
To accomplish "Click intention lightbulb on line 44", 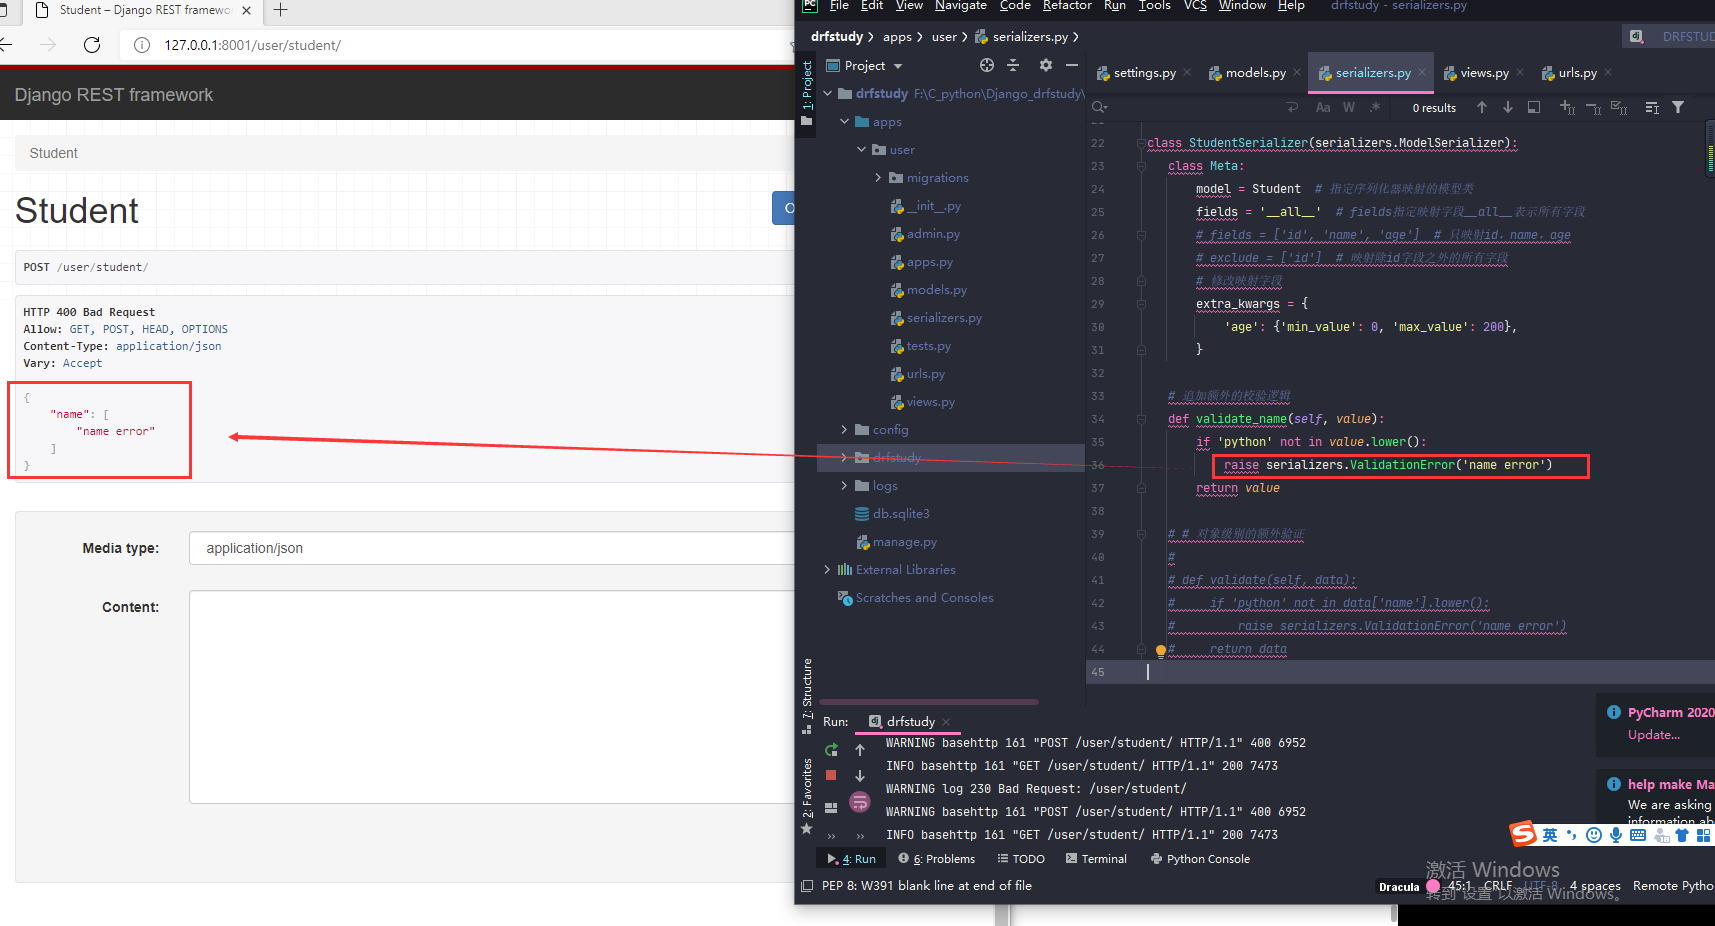I will (1161, 651).
